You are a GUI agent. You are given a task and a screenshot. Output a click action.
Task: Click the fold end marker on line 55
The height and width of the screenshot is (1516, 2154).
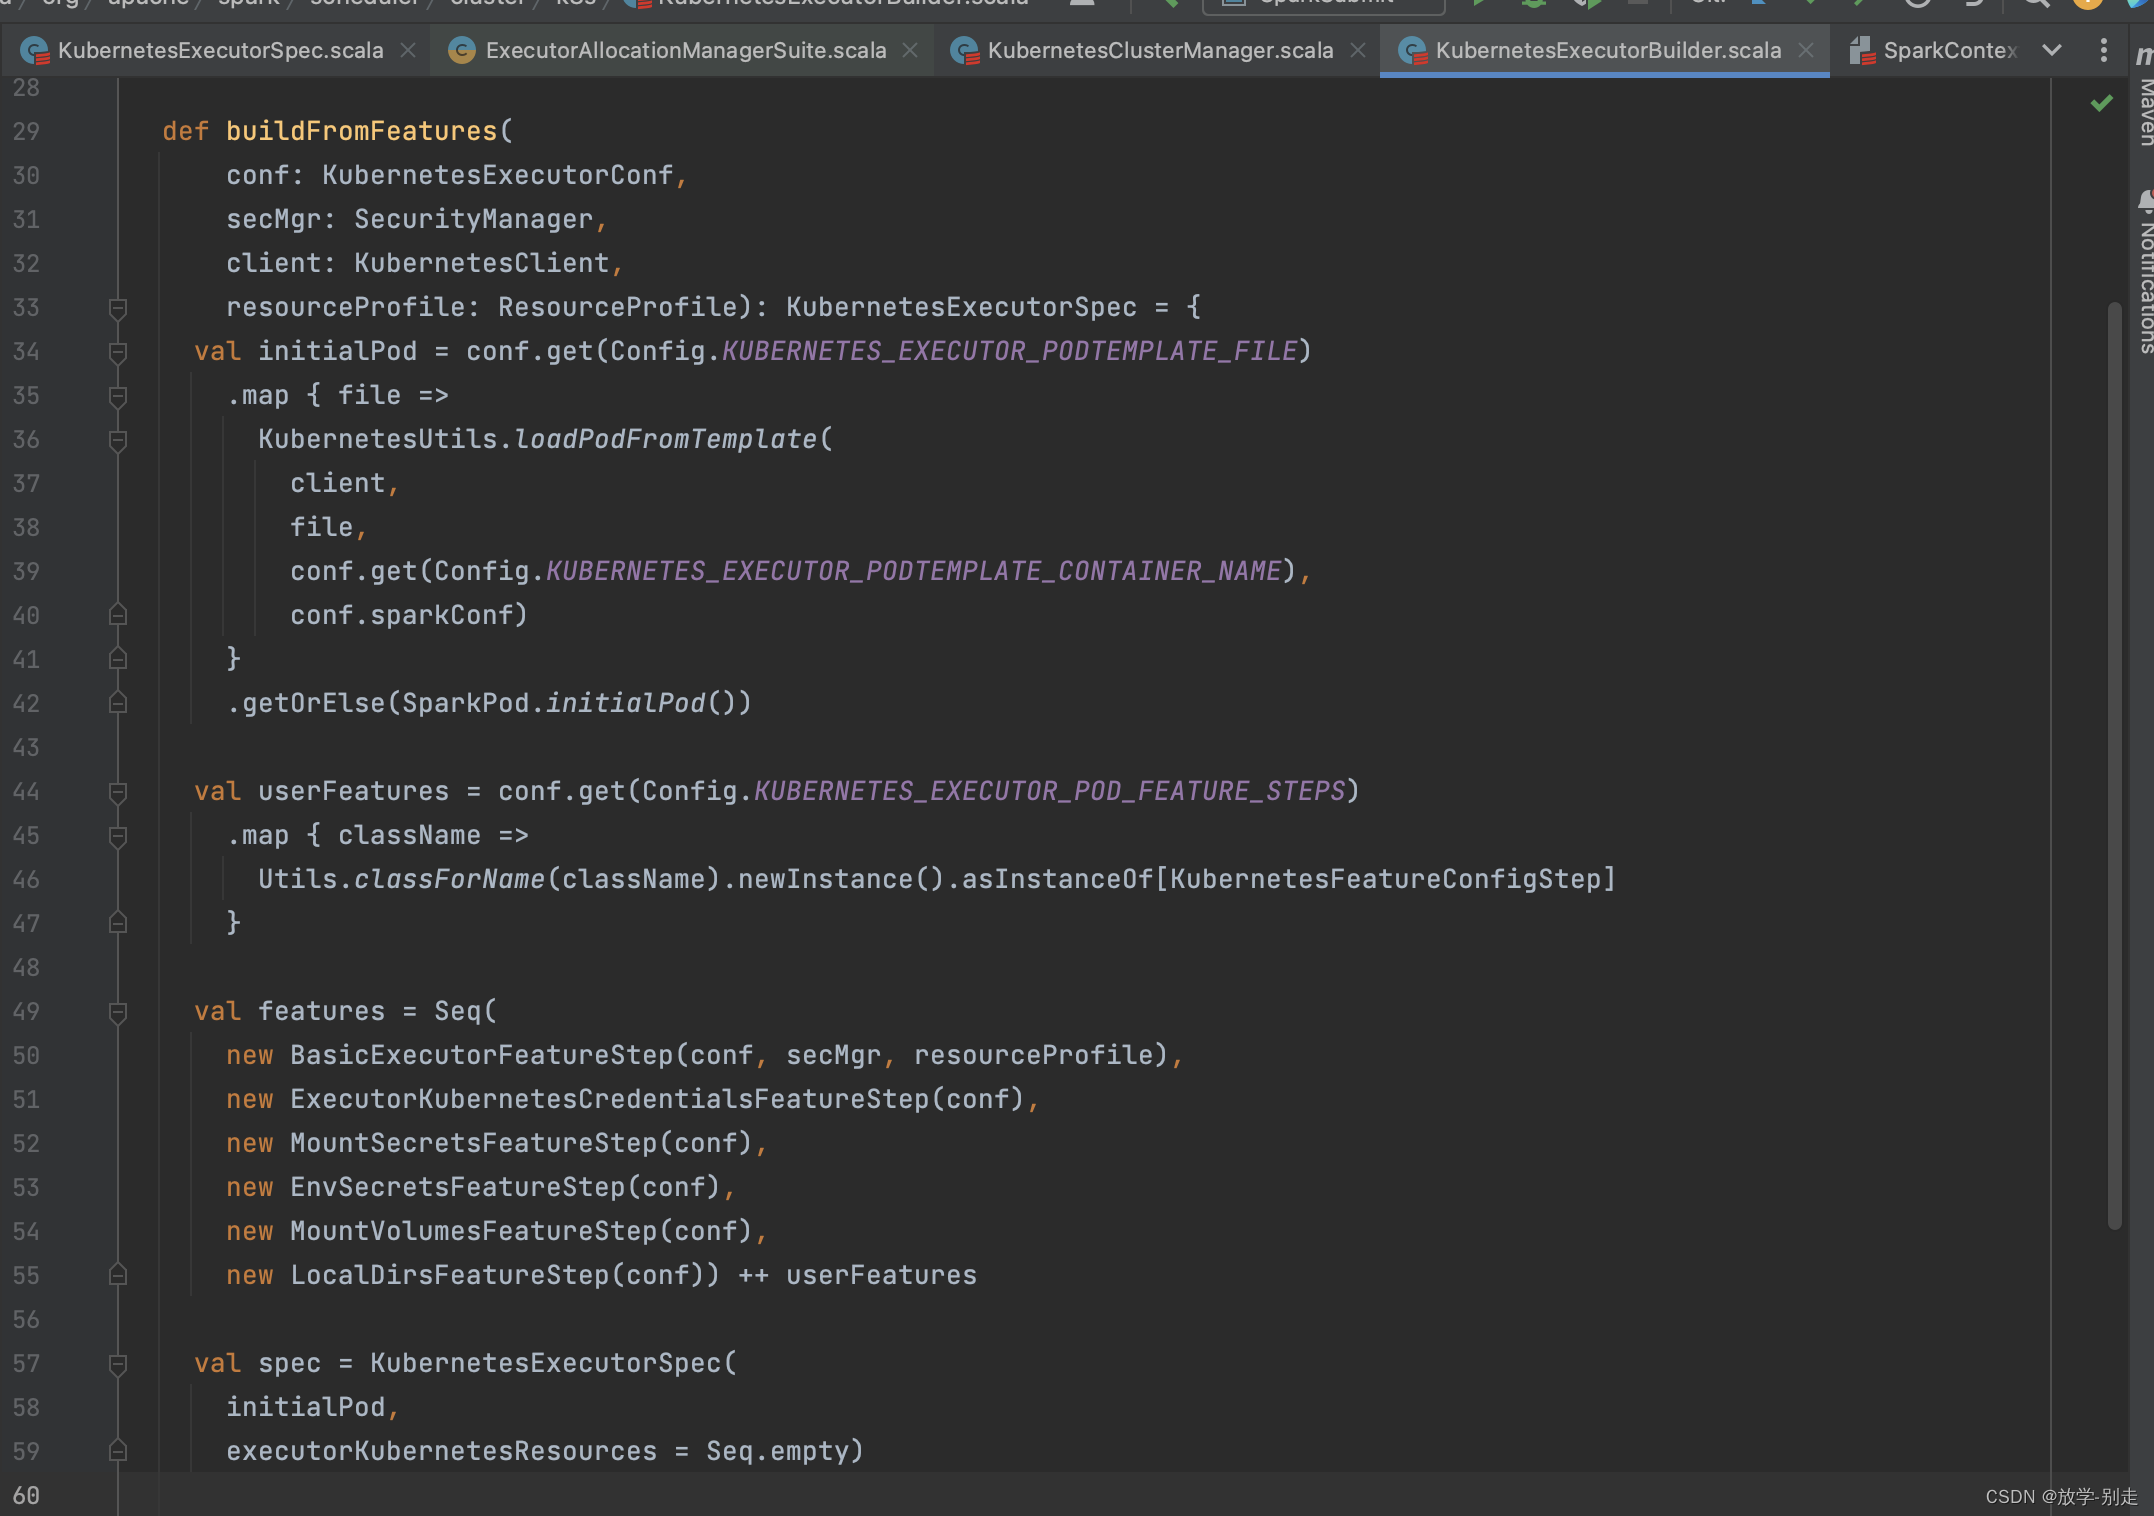pyautogui.click(x=118, y=1275)
